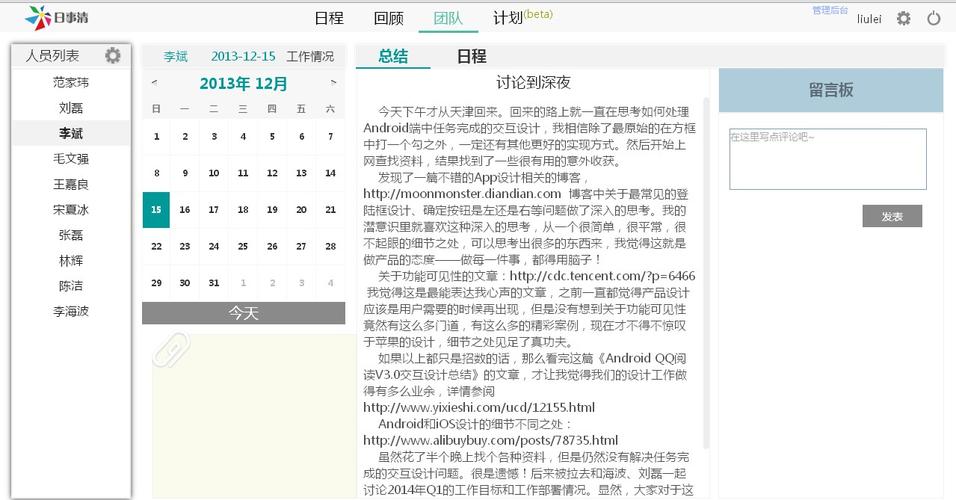
Task: Open the 日程 top navigation tab
Action: point(329,18)
